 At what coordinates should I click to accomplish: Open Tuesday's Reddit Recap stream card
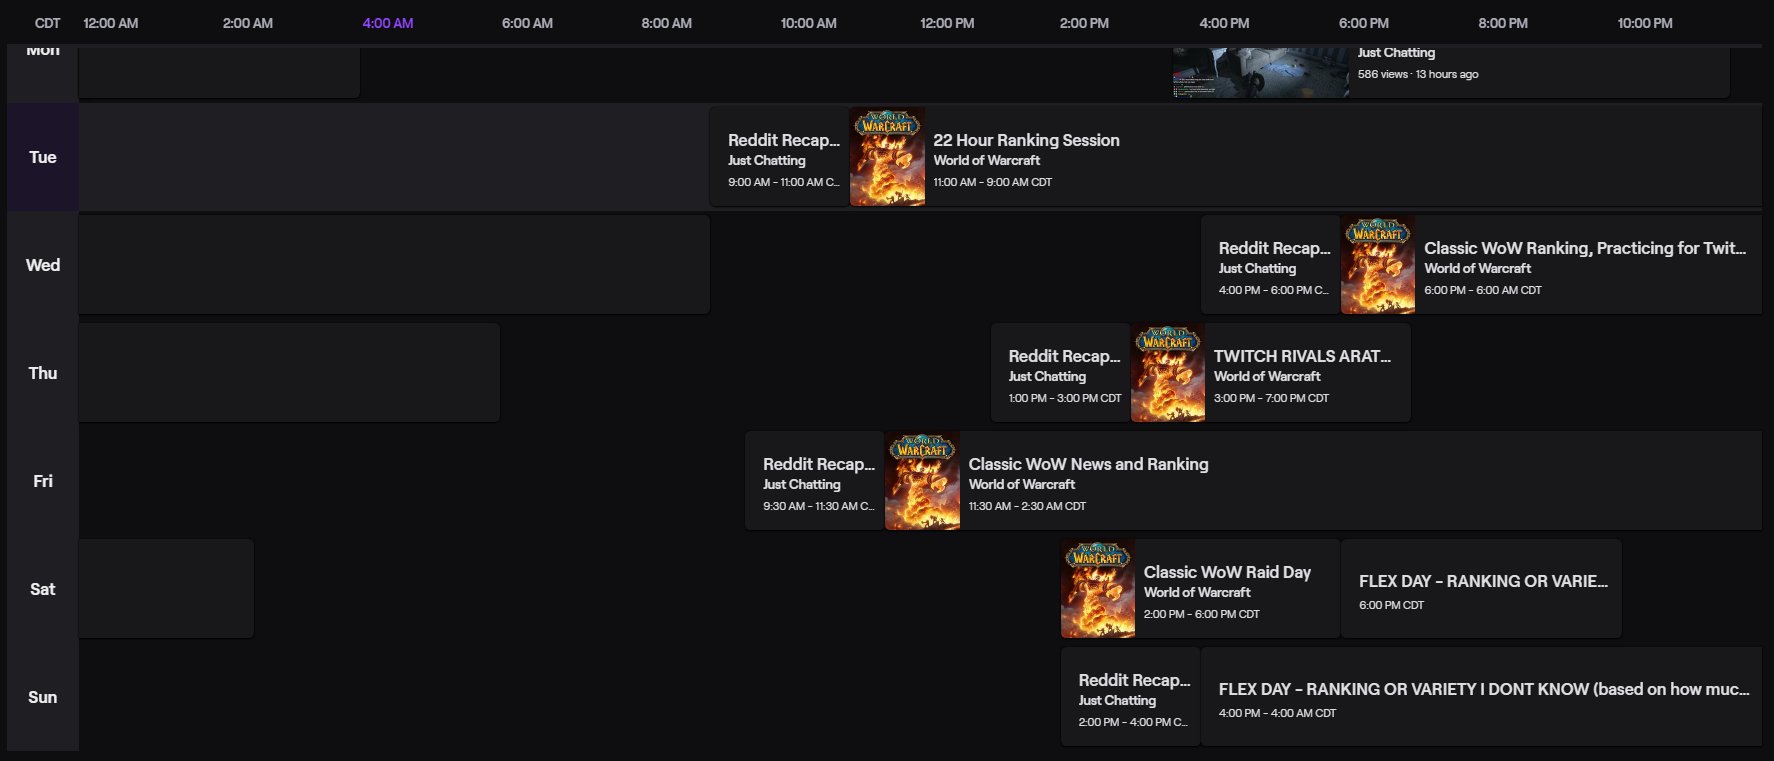[780, 157]
